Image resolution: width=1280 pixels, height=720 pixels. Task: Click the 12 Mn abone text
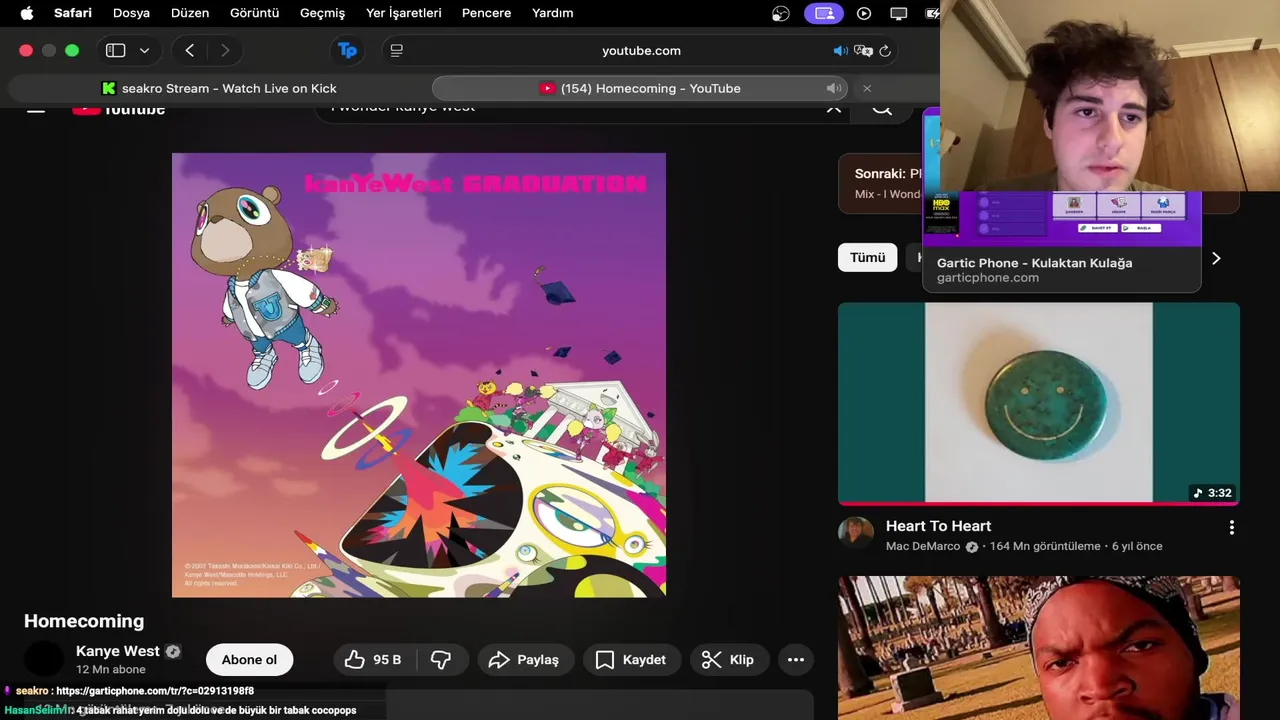[x=110, y=670]
